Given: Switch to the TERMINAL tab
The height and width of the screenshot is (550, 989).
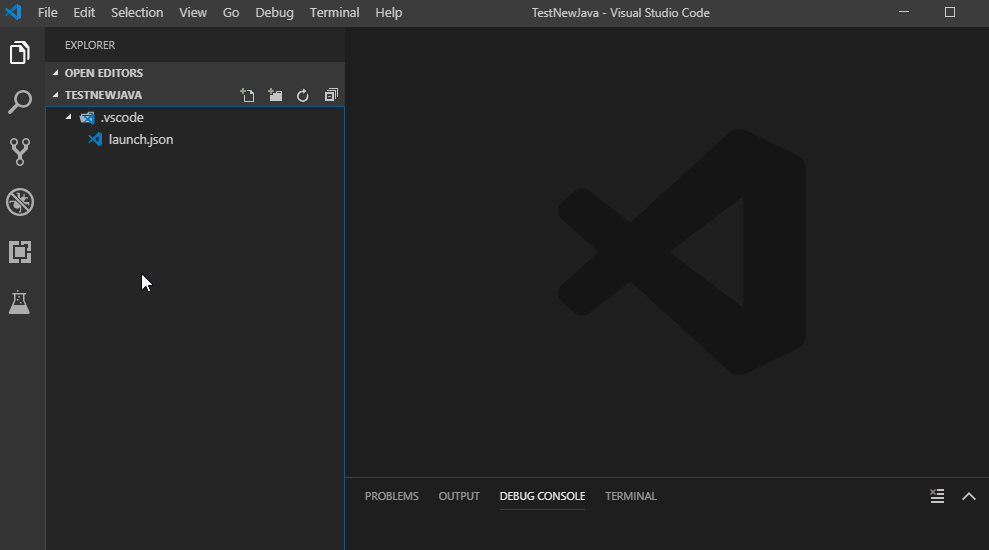Looking at the screenshot, I should (x=631, y=496).
